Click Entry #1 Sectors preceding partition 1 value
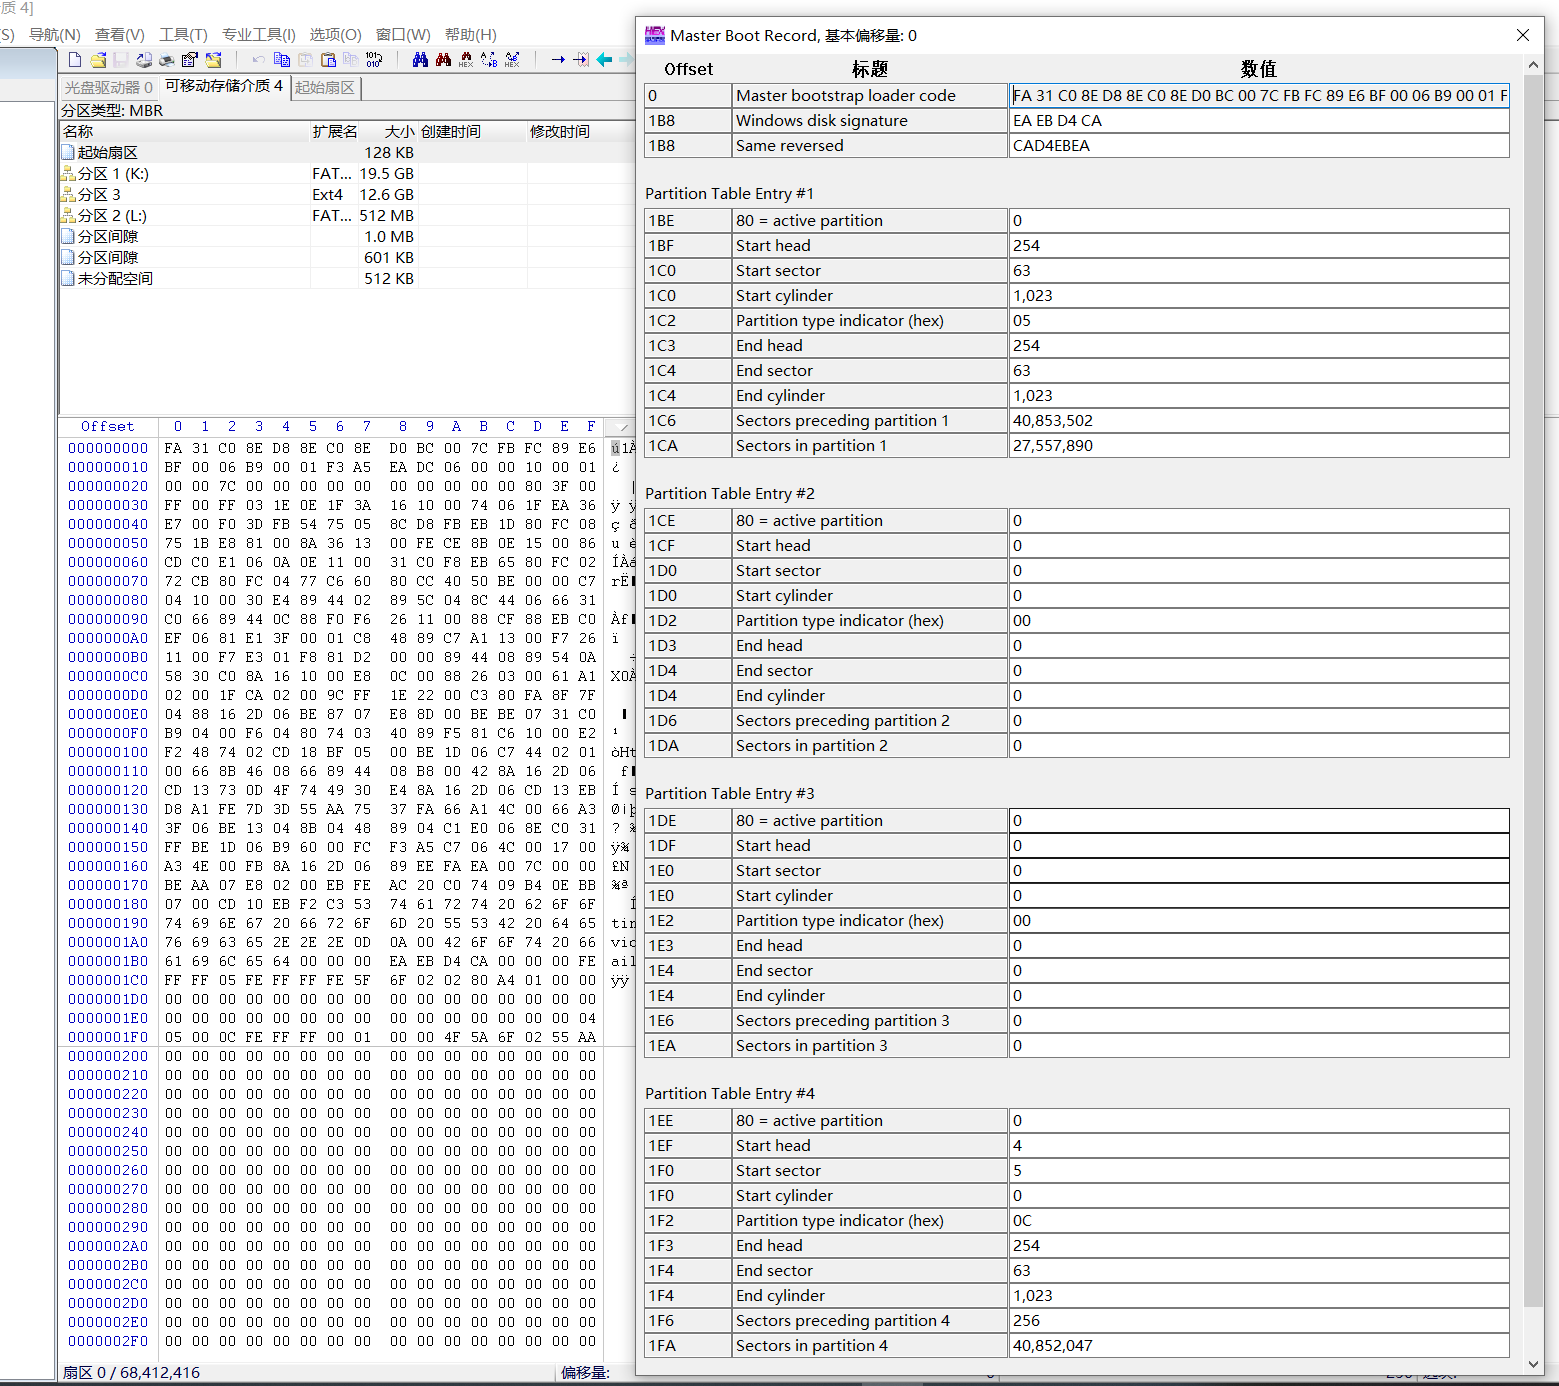This screenshot has width=1559, height=1386. click(1259, 421)
